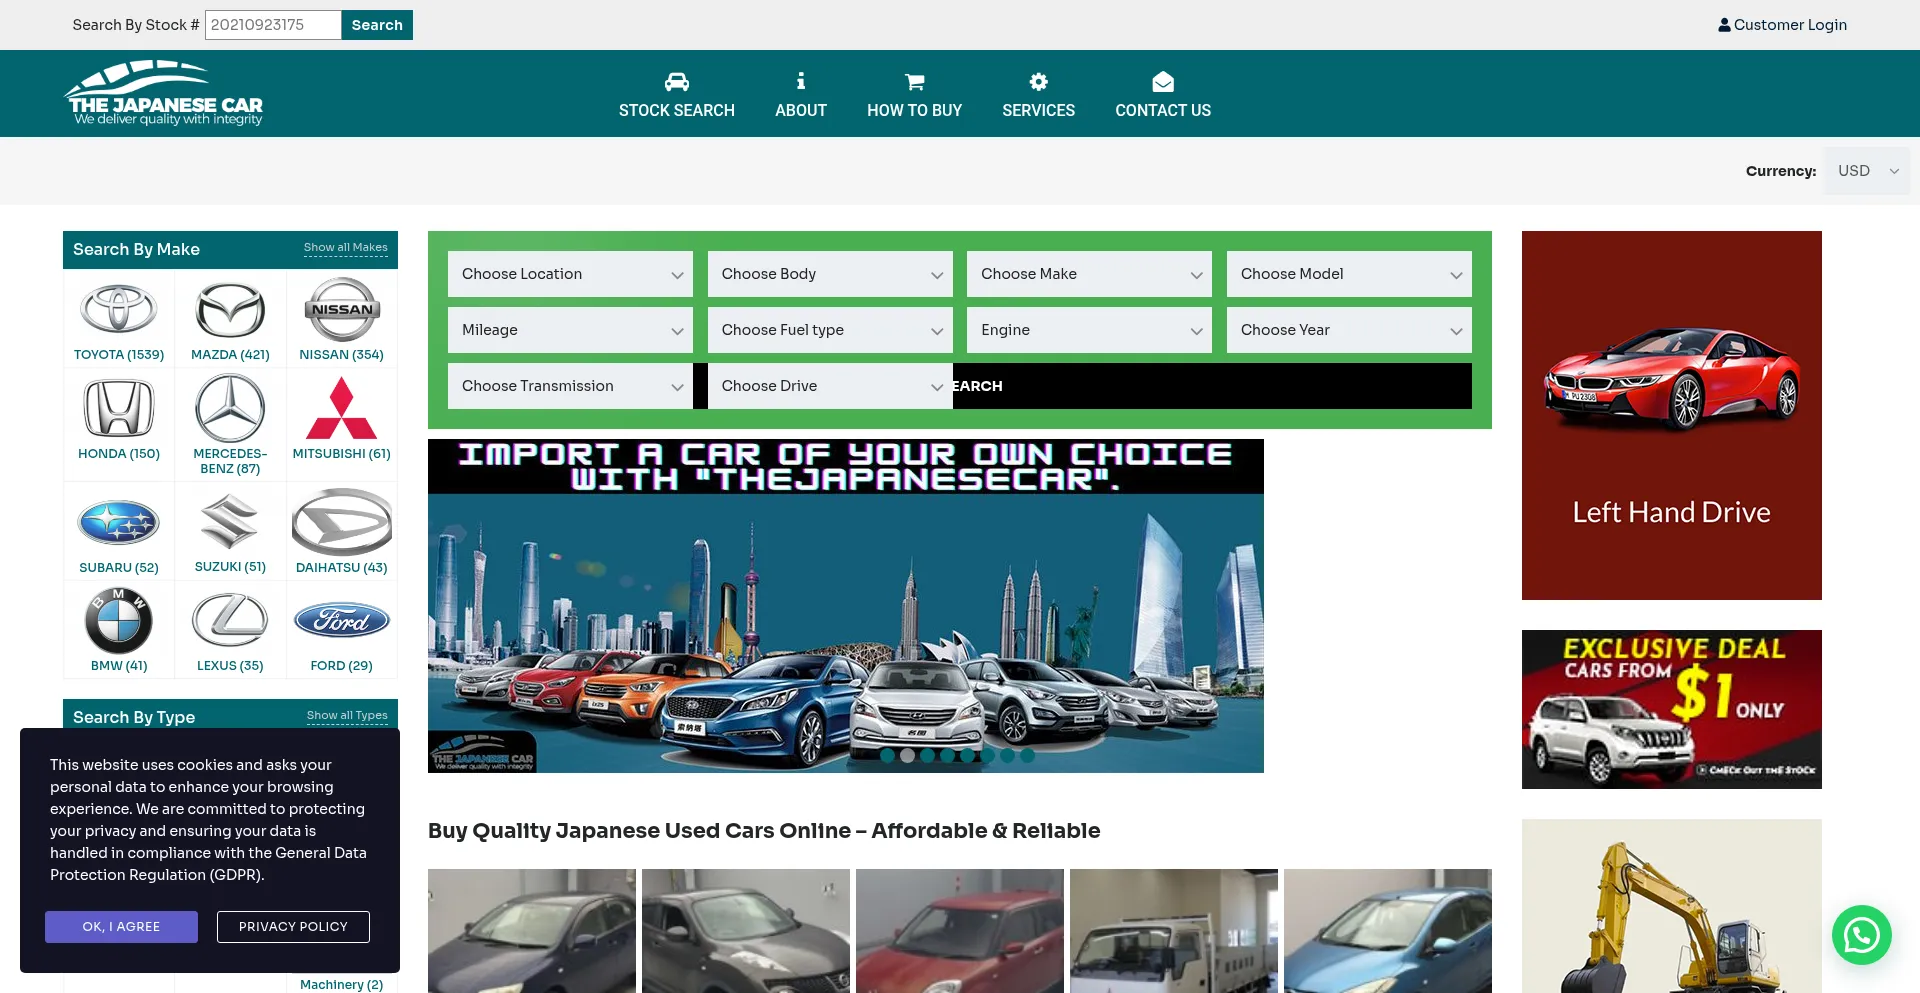Open the Choose Make dropdown
Screen dimensions: 1920x993
1089,274
